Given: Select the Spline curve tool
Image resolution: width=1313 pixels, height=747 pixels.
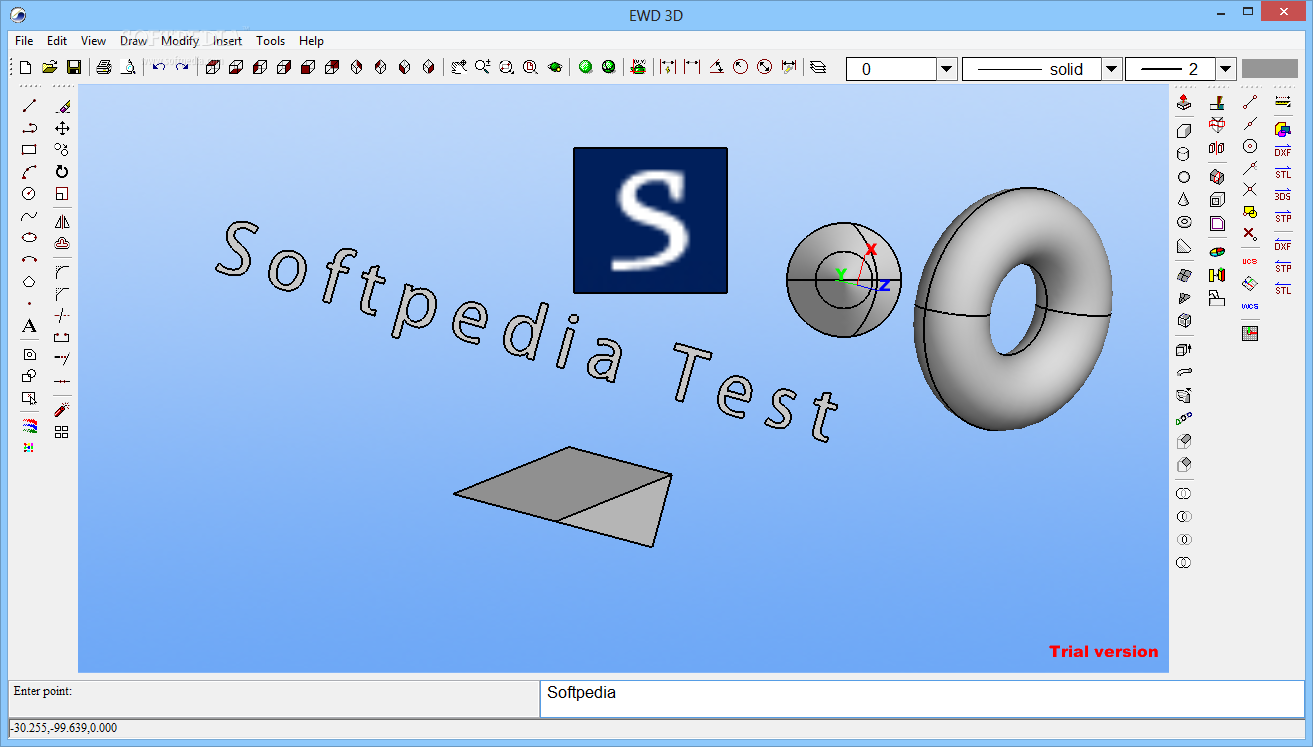Looking at the screenshot, I should click(29, 216).
